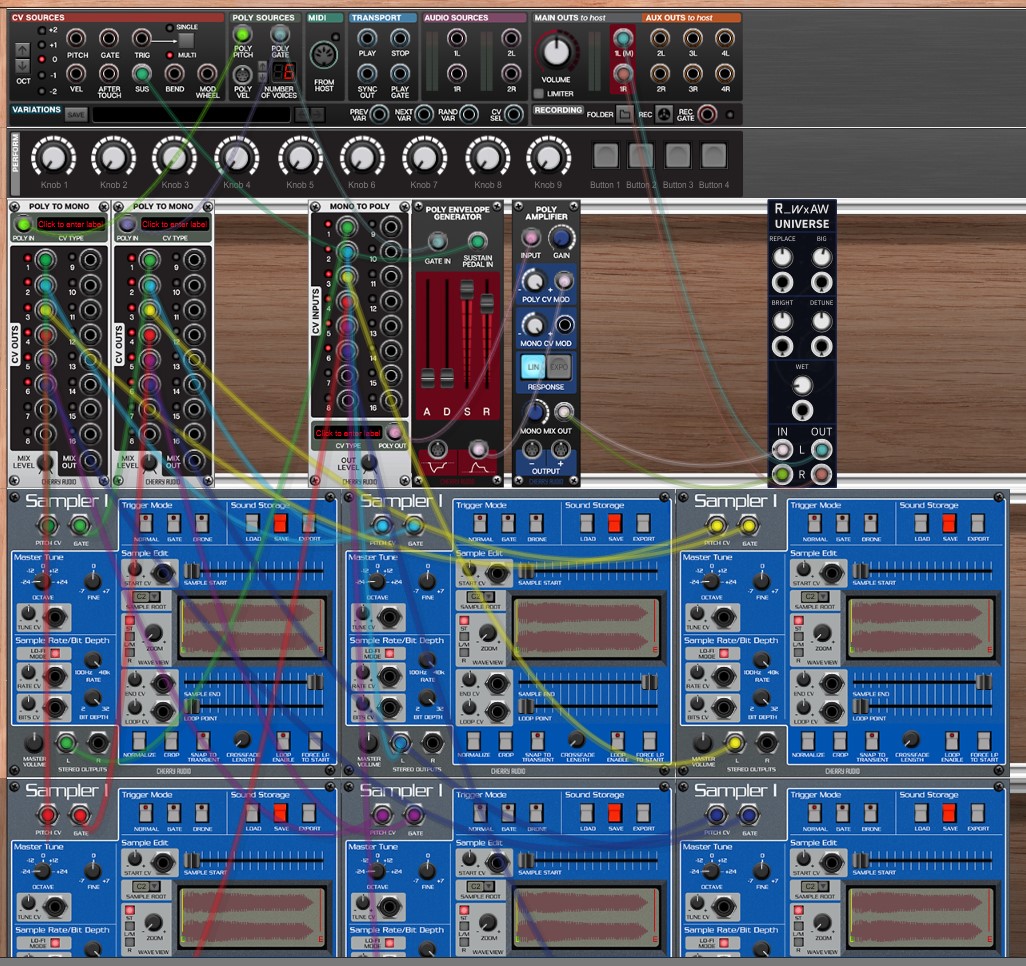Image resolution: width=1026 pixels, height=966 pixels.
Task: Click the red SAVE switch on bottom-right Sampler
Action: pyautogui.click(x=949, y=812)
